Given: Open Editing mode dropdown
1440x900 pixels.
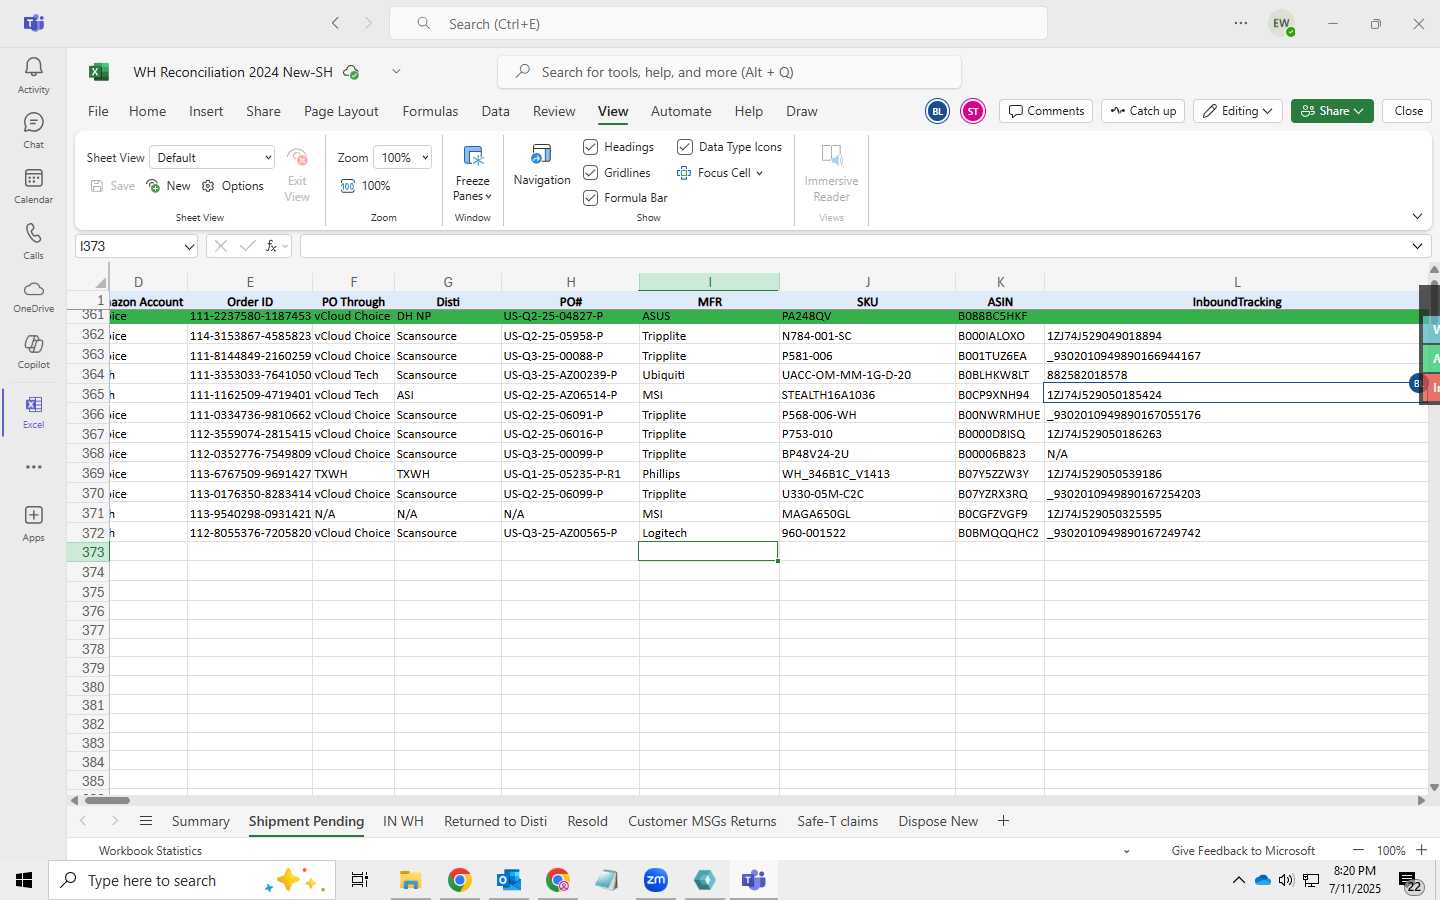Looking at the screenshot, I should point(1238,111).
